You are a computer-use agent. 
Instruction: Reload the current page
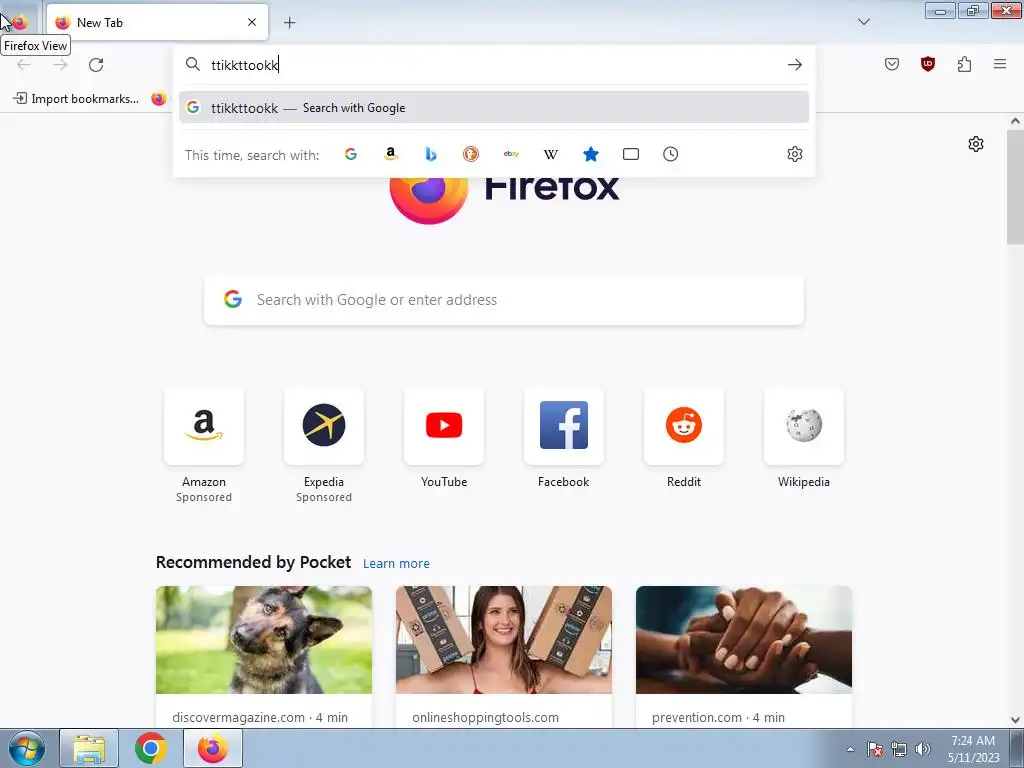tap(96, 65)
